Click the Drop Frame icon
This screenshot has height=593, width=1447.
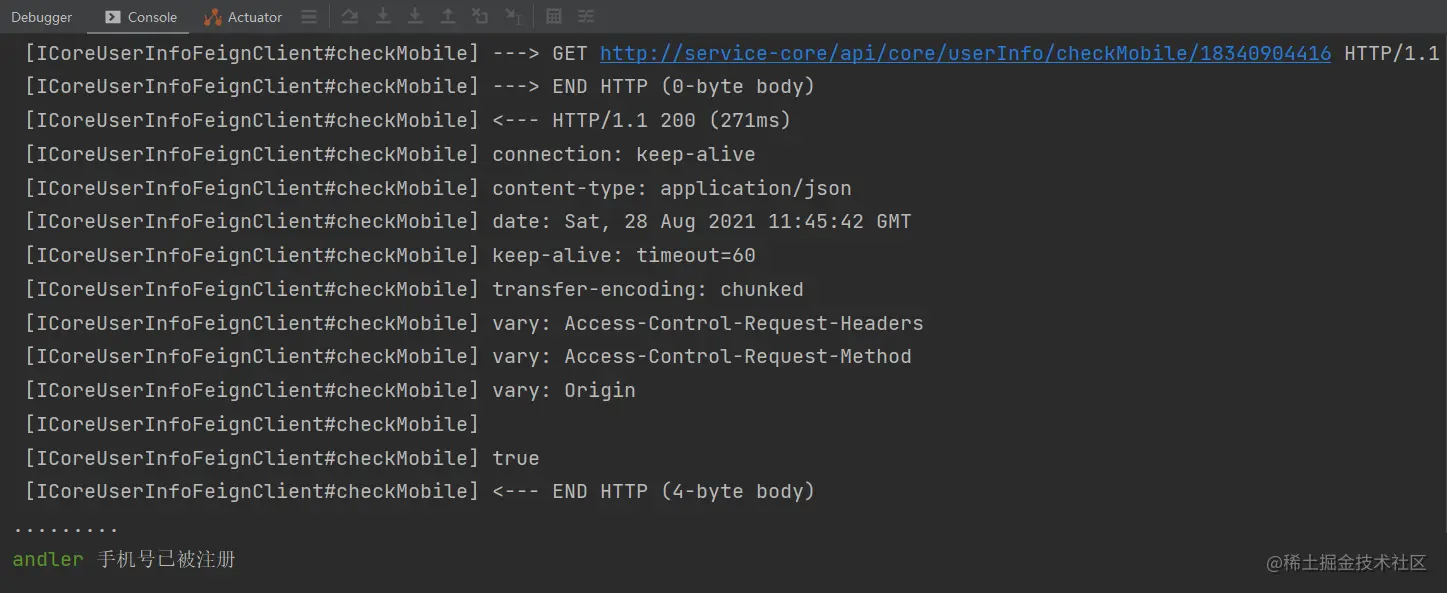(x=480, y=16)
